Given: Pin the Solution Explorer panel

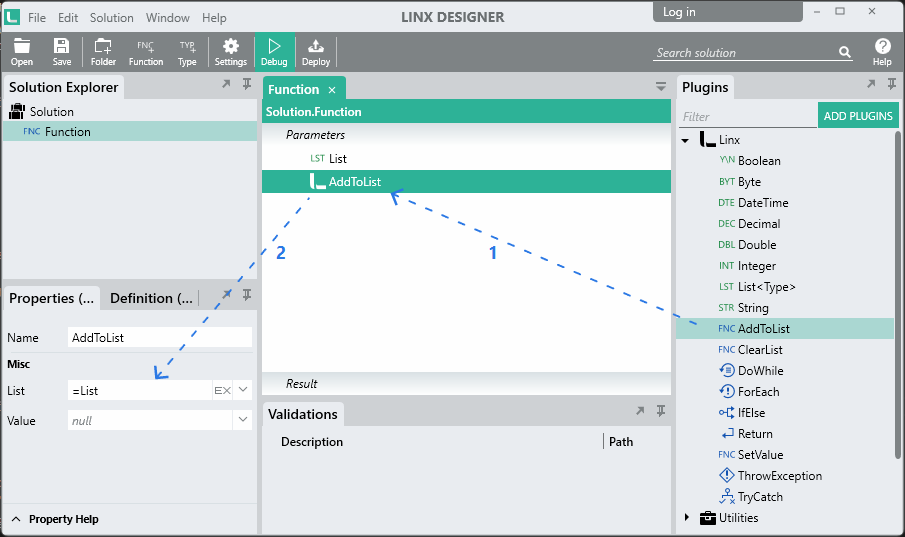Looking at the screenshot, I should tap(246, 84).
